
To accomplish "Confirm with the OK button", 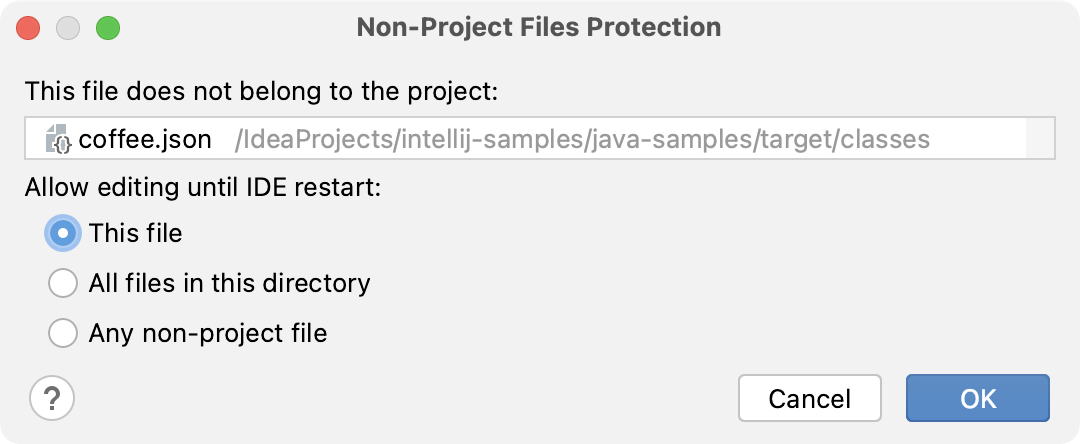I will point(977,398).
